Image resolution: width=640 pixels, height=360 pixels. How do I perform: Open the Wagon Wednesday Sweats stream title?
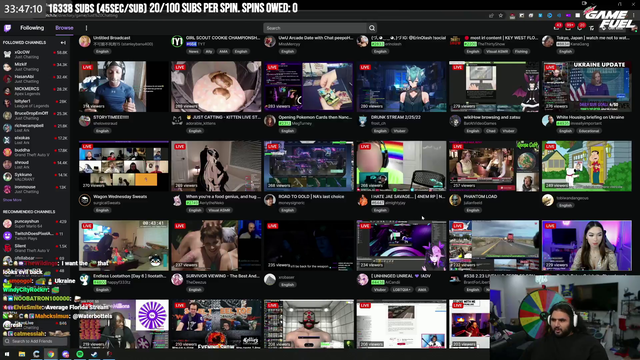[120, 196]
